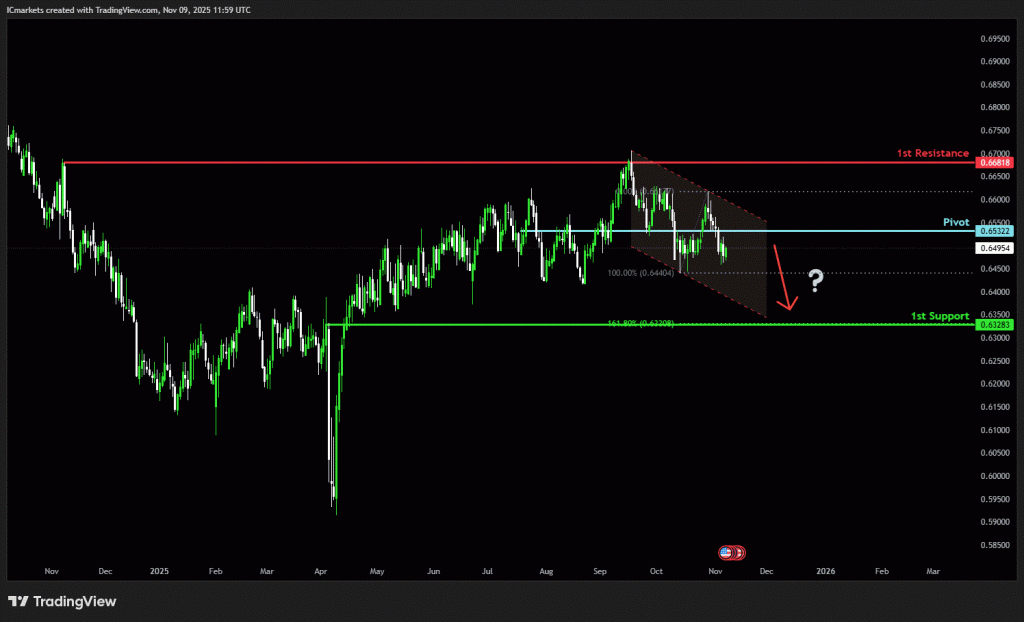Click the Pivot text label
This screenshot has width=1024, height=622.
click(x=956, y=222)
